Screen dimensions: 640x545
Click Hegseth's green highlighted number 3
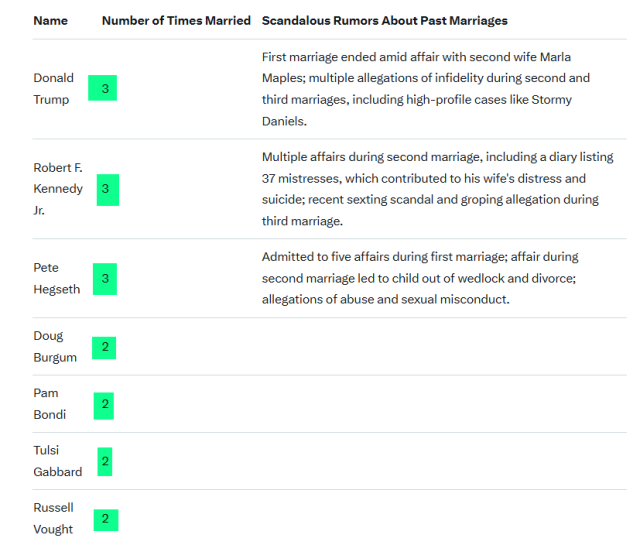coord(105,279)
